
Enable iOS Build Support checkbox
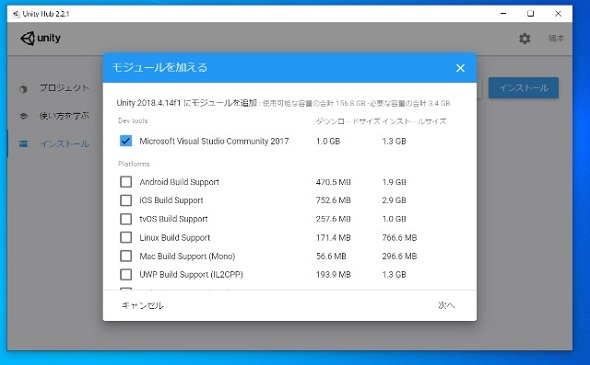coord(126,200)
